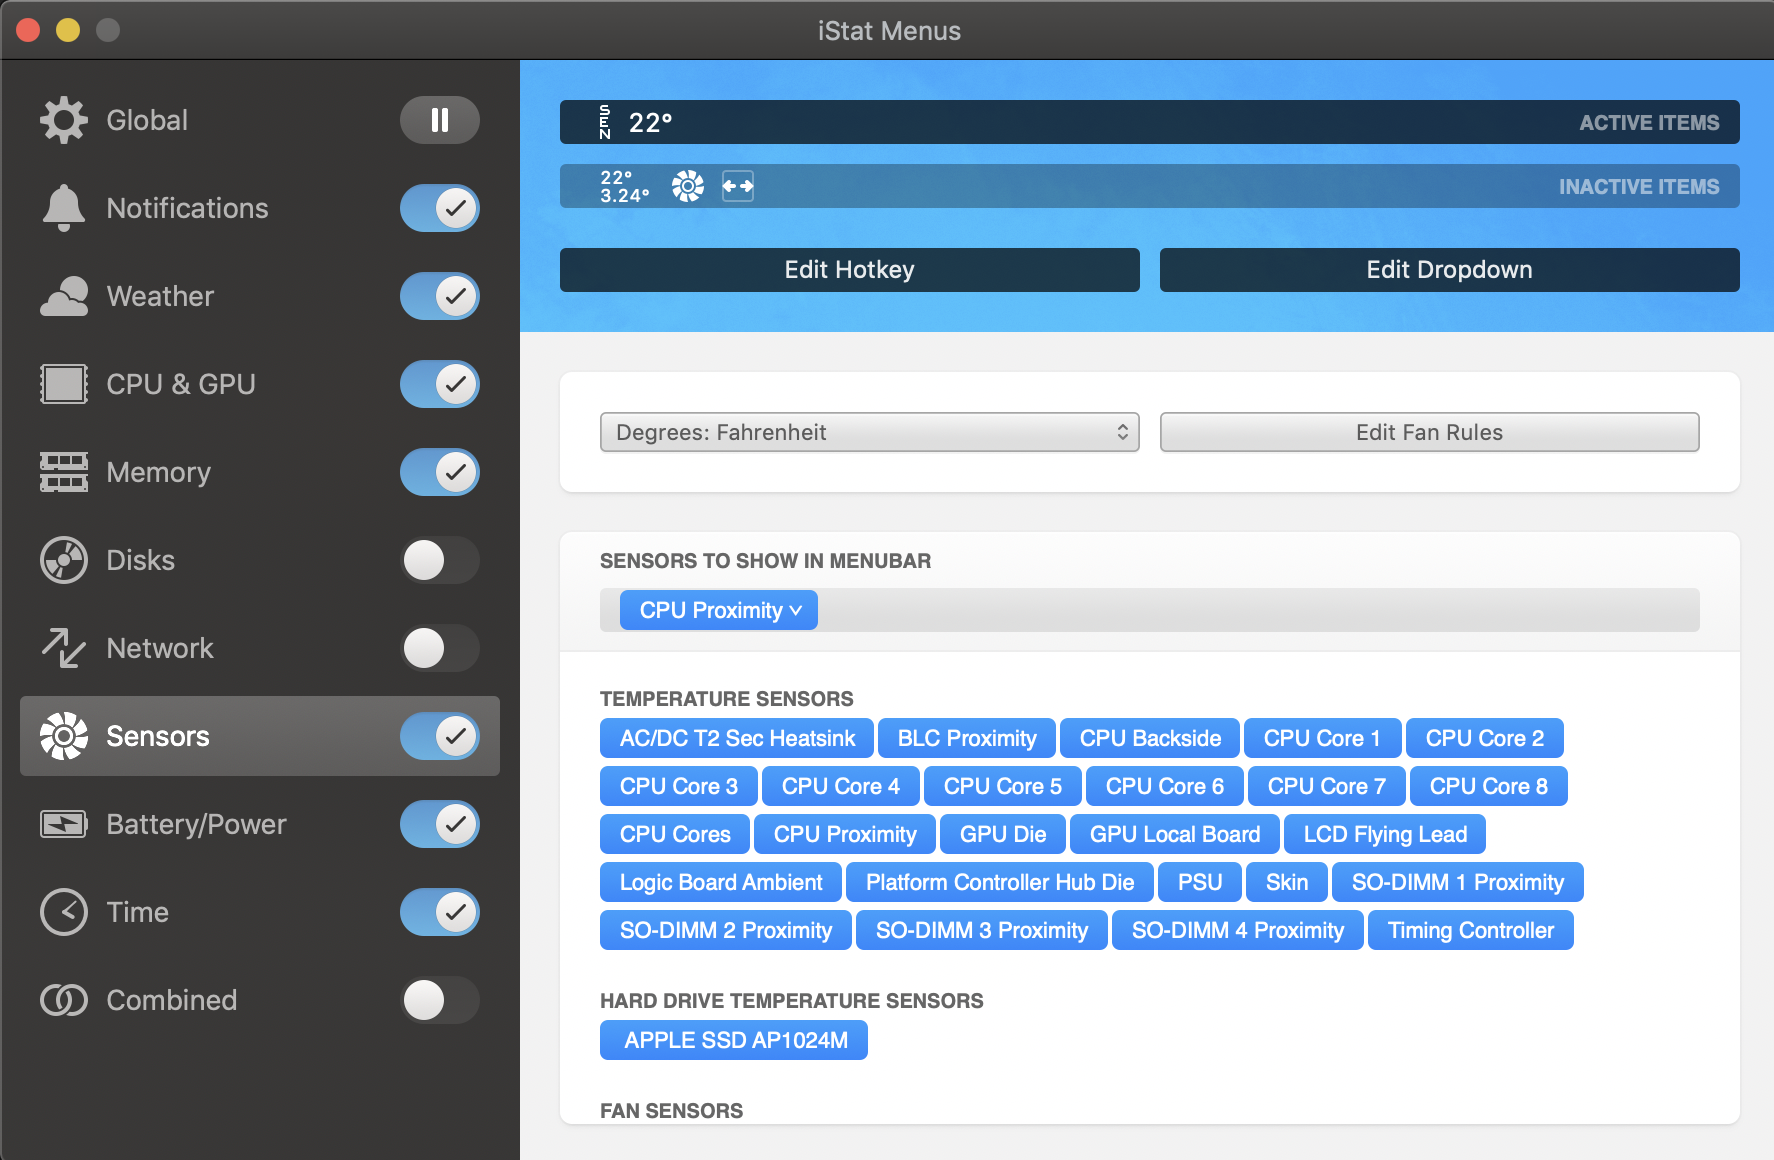Open the Weather settings section
The image size is (1774, 1160).
[x=260, y=296]
